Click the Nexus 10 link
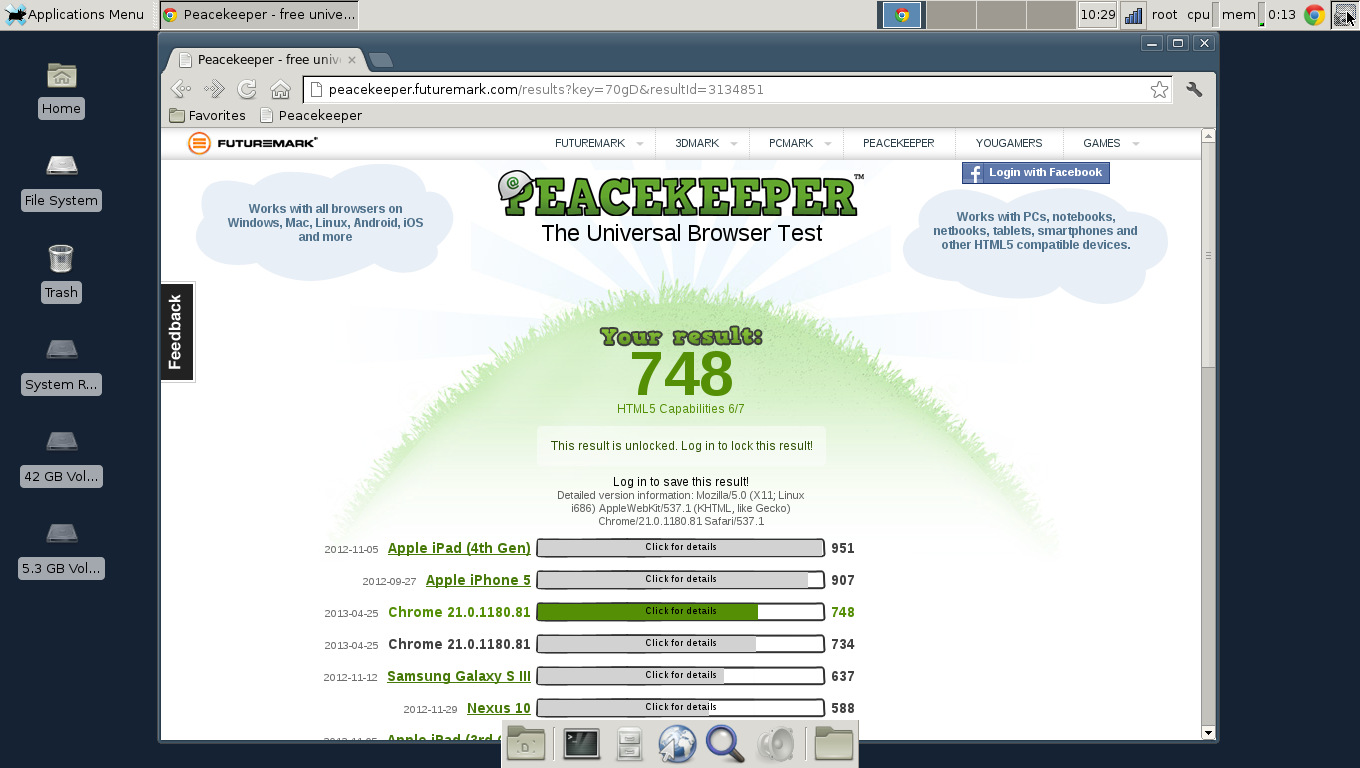The image size is (1360, 768). pyautogui.click(x=499, y=708)
